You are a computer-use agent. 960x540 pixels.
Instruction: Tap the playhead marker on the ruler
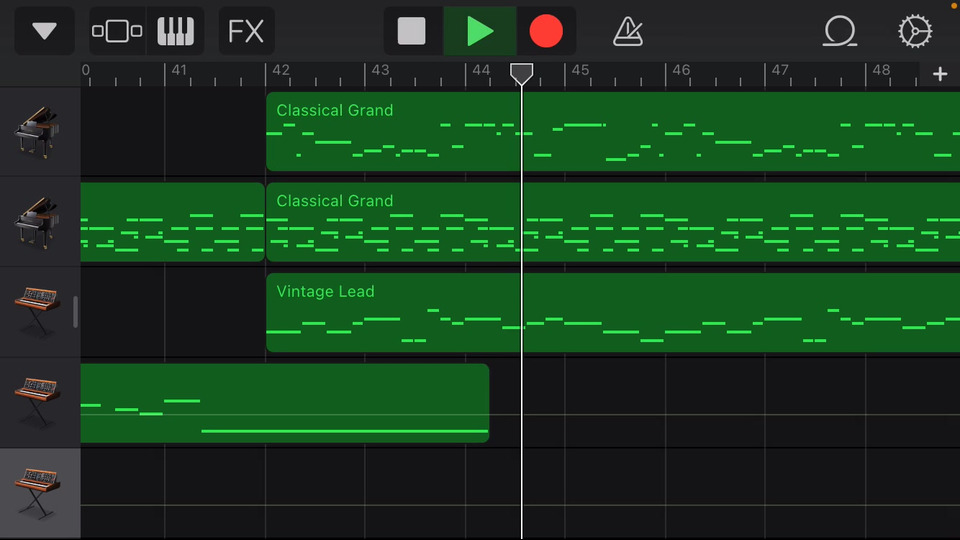[522, 74]
